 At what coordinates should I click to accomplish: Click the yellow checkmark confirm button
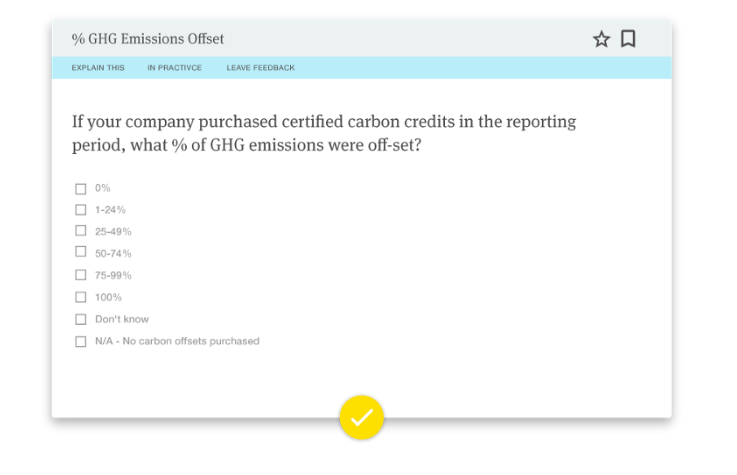[361, 417]
